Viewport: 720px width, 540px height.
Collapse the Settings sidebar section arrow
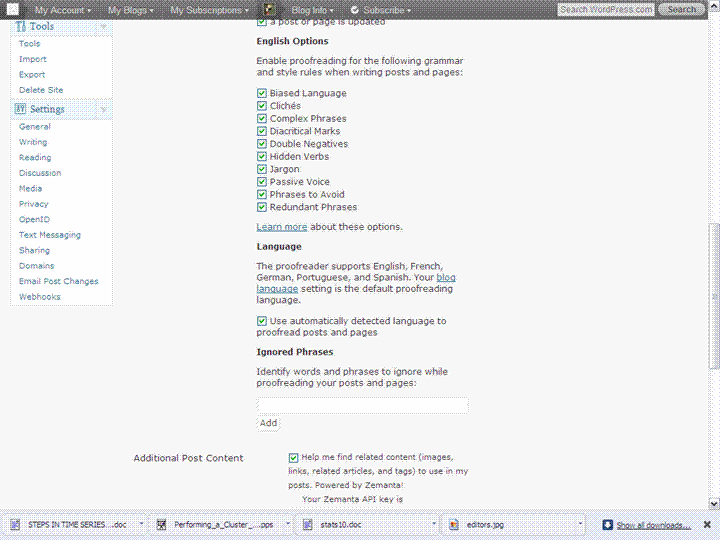point(103,109)
